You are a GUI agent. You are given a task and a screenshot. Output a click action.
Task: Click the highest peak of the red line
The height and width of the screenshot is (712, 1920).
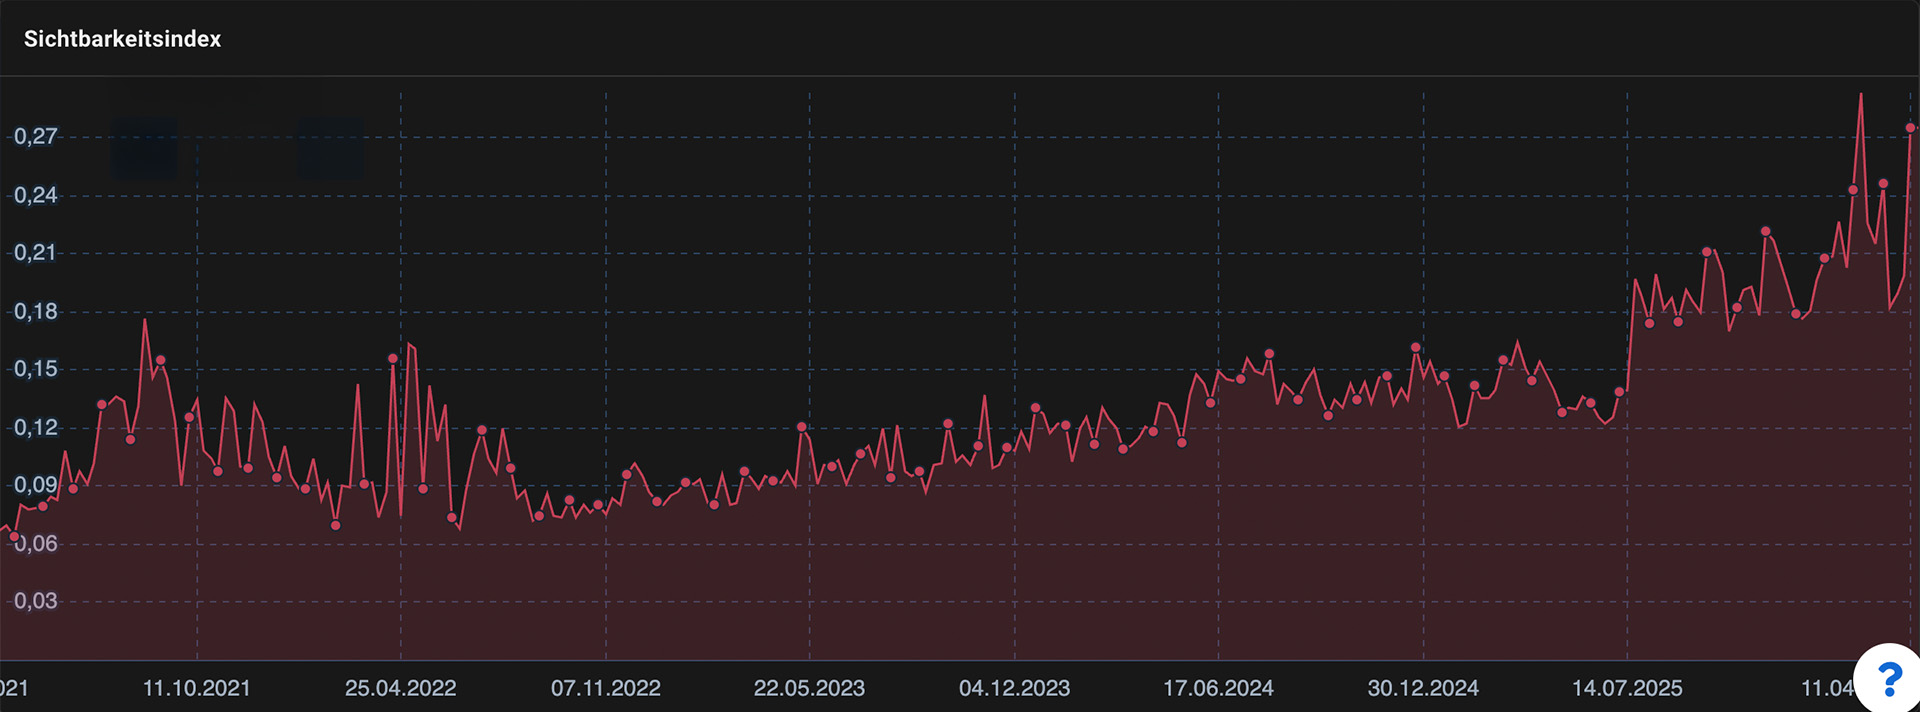1860,95
